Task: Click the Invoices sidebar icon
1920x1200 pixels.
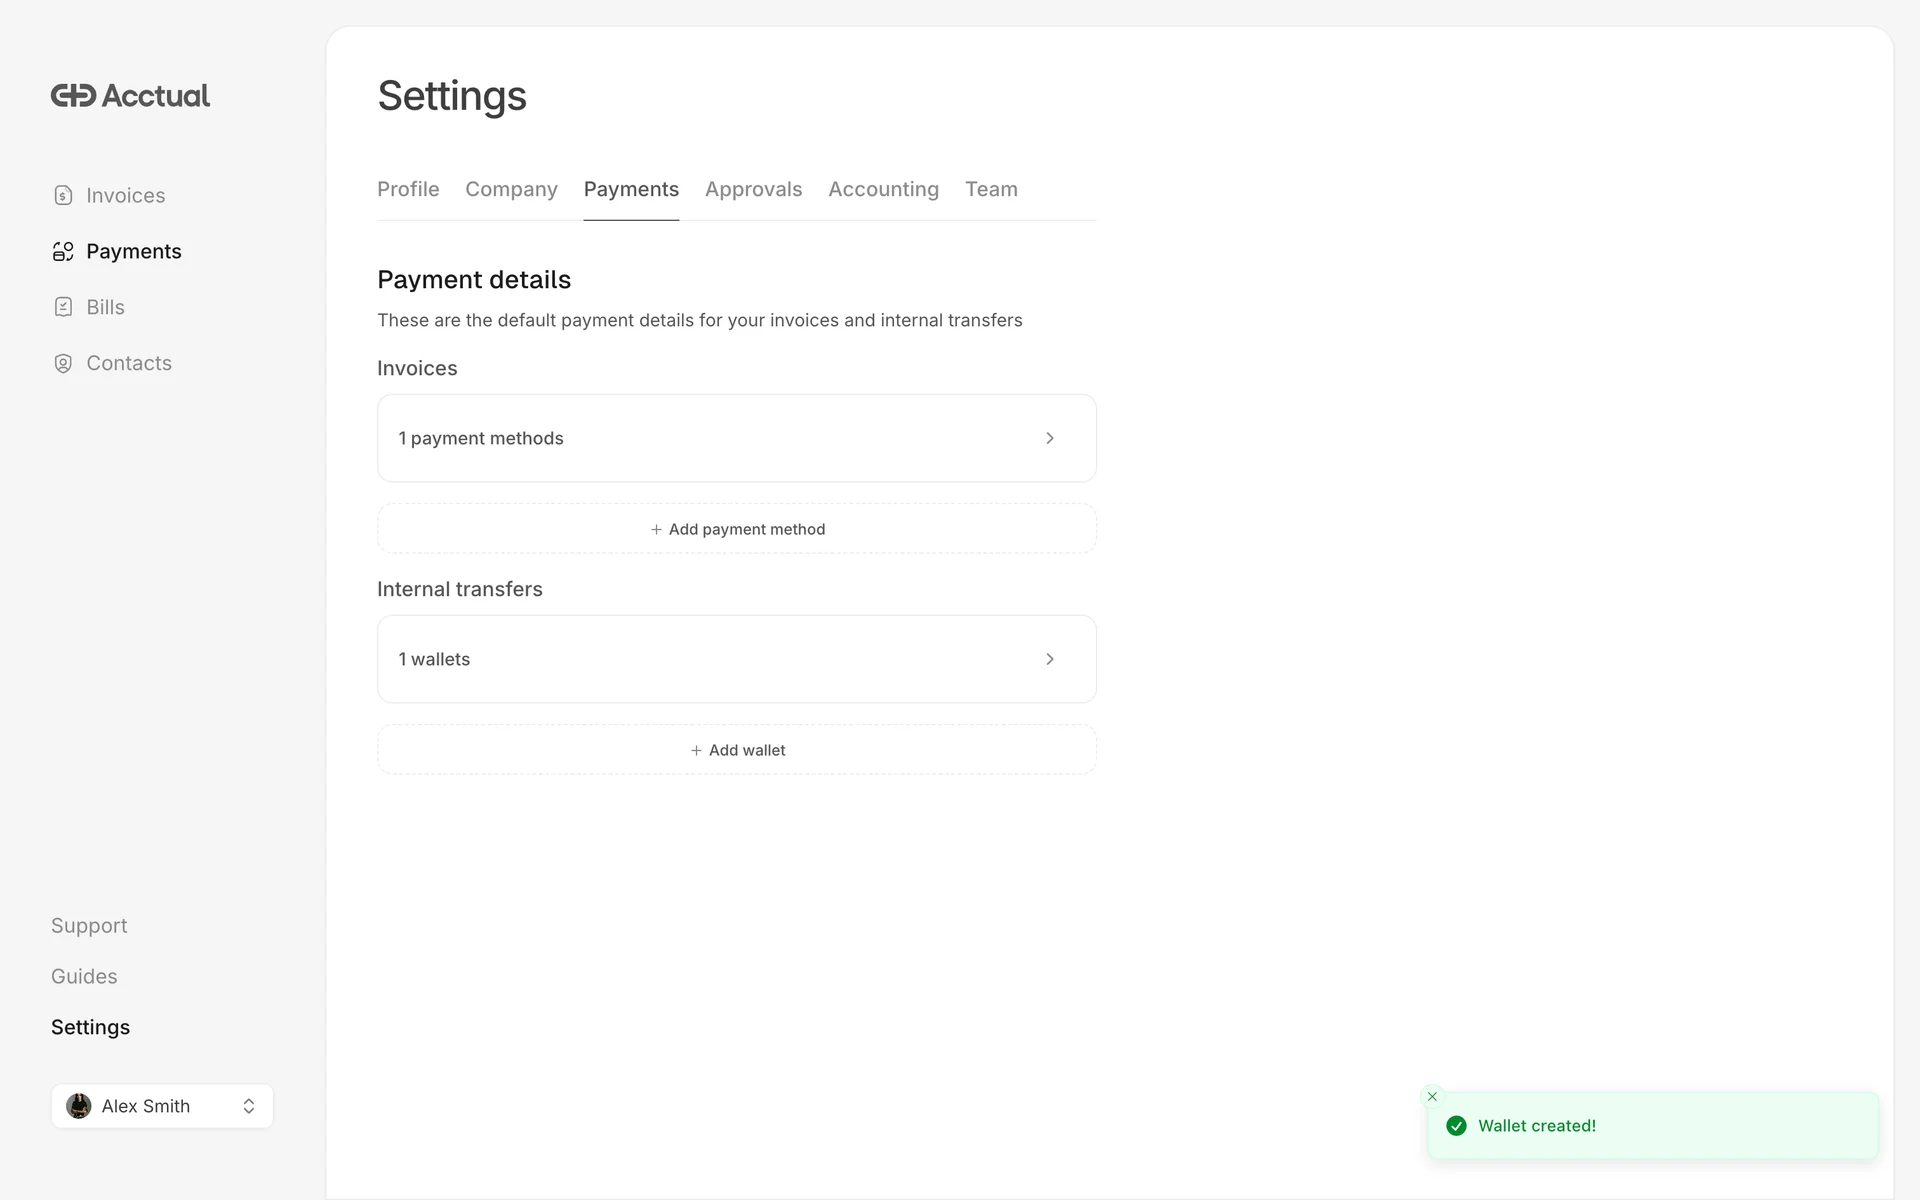Action: (63, 196)
